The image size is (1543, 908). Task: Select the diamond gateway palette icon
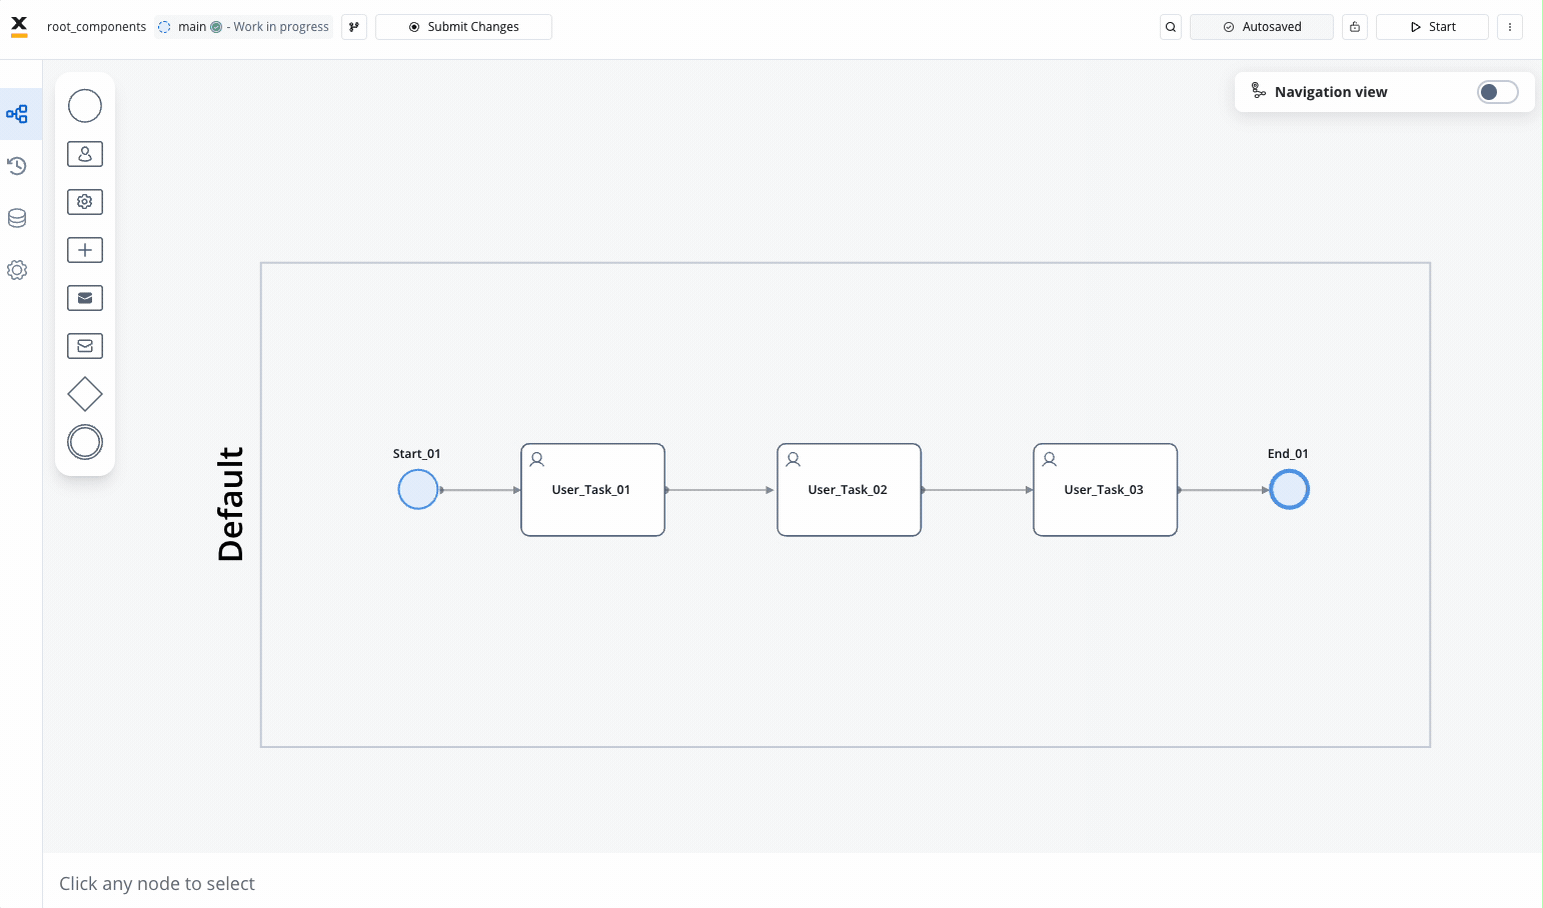click(85, 394)
